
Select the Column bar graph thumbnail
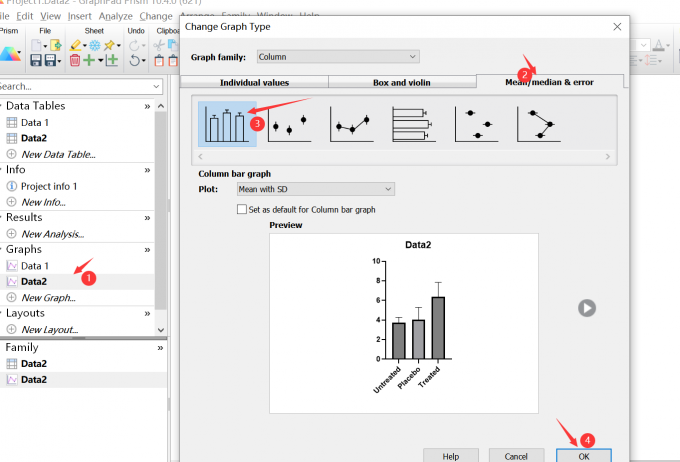click(x=227, y=124)
